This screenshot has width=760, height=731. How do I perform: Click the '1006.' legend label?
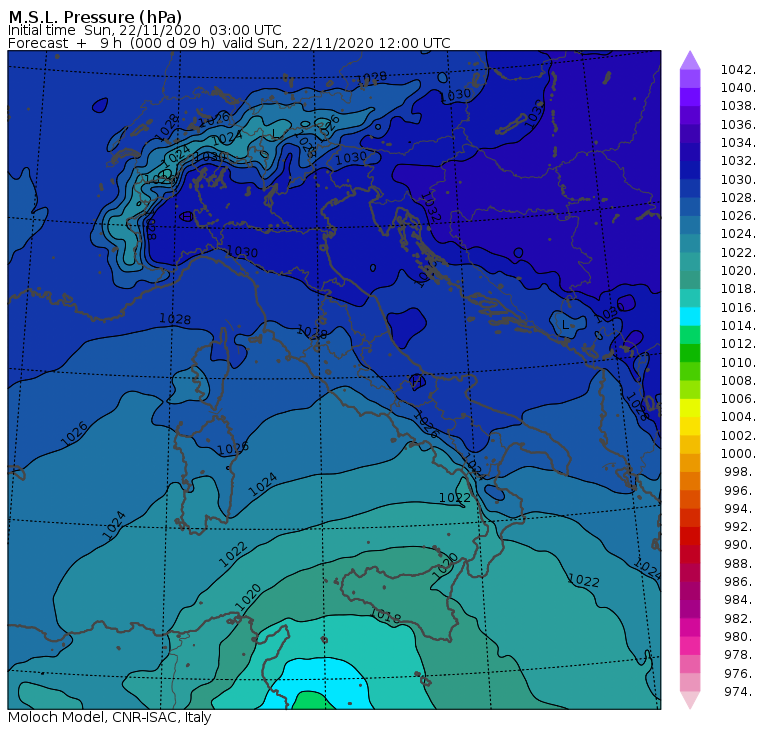pos(738,398)
